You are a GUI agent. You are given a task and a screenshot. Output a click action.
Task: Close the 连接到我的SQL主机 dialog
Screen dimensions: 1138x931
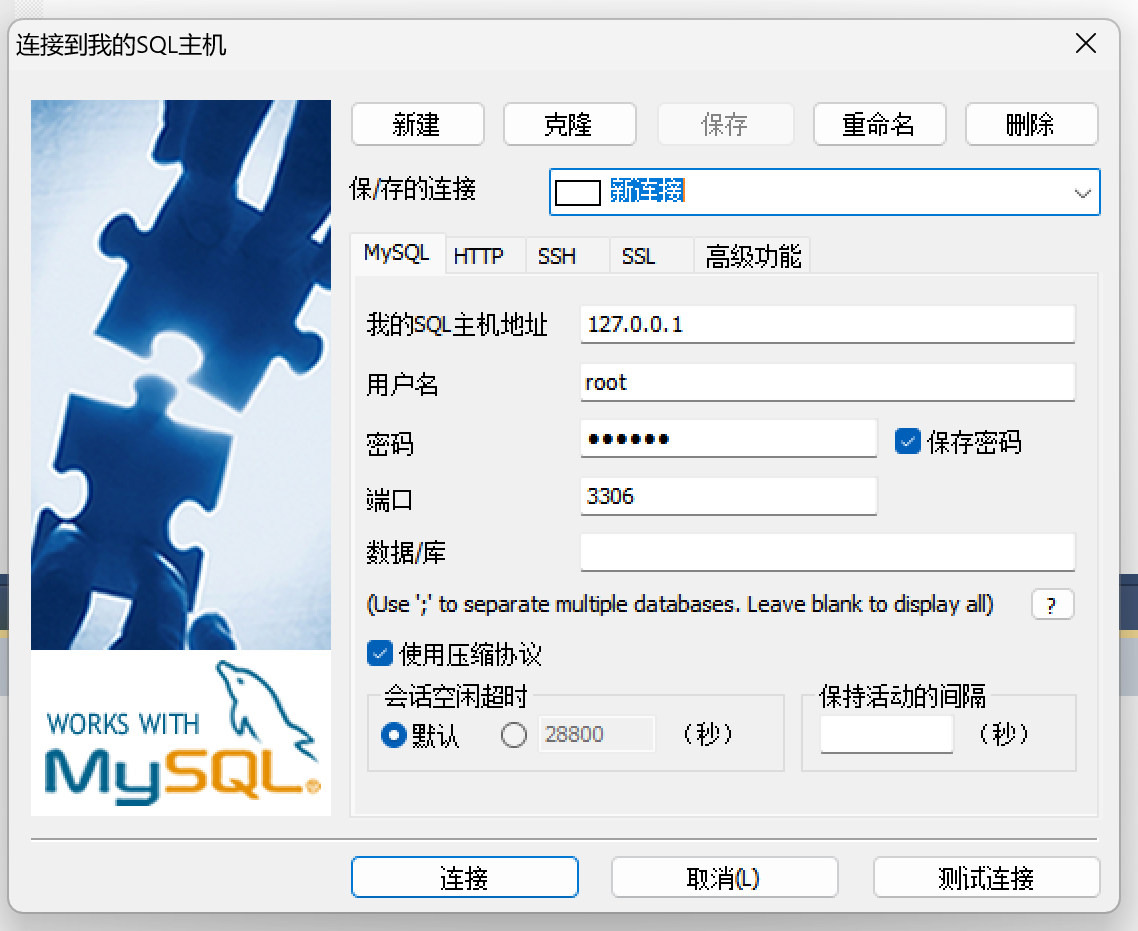click(x=1086, y=44)
